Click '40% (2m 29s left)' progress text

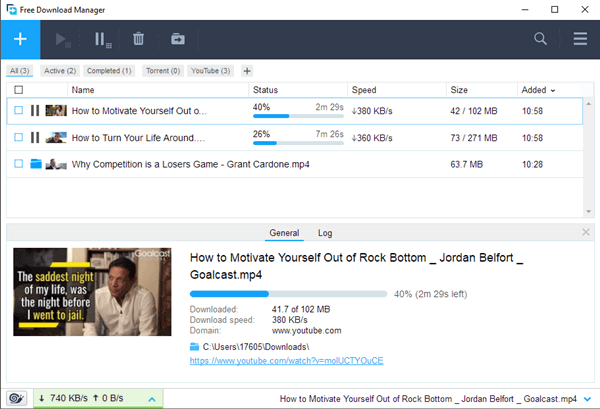pos(430,294)
